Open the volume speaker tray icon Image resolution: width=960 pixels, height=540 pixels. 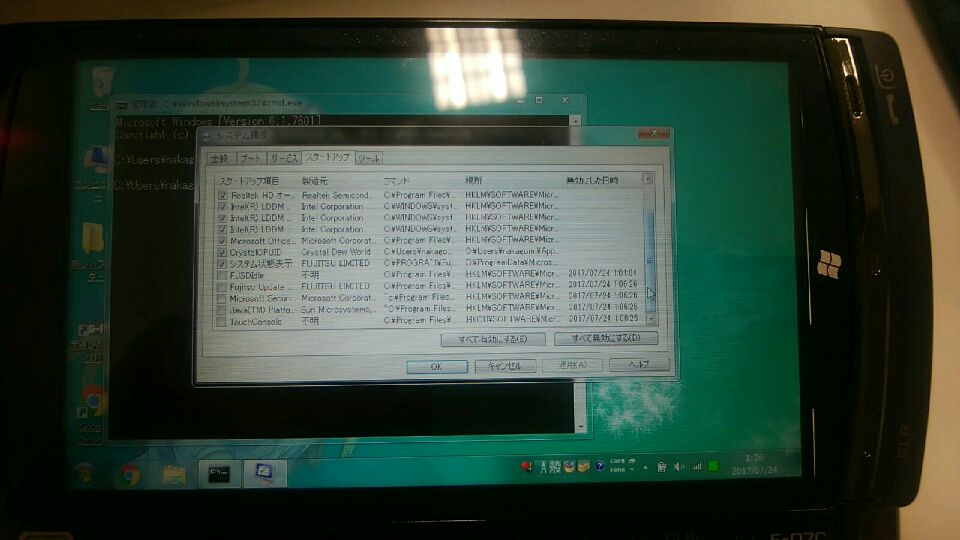[x=678, y=467]
